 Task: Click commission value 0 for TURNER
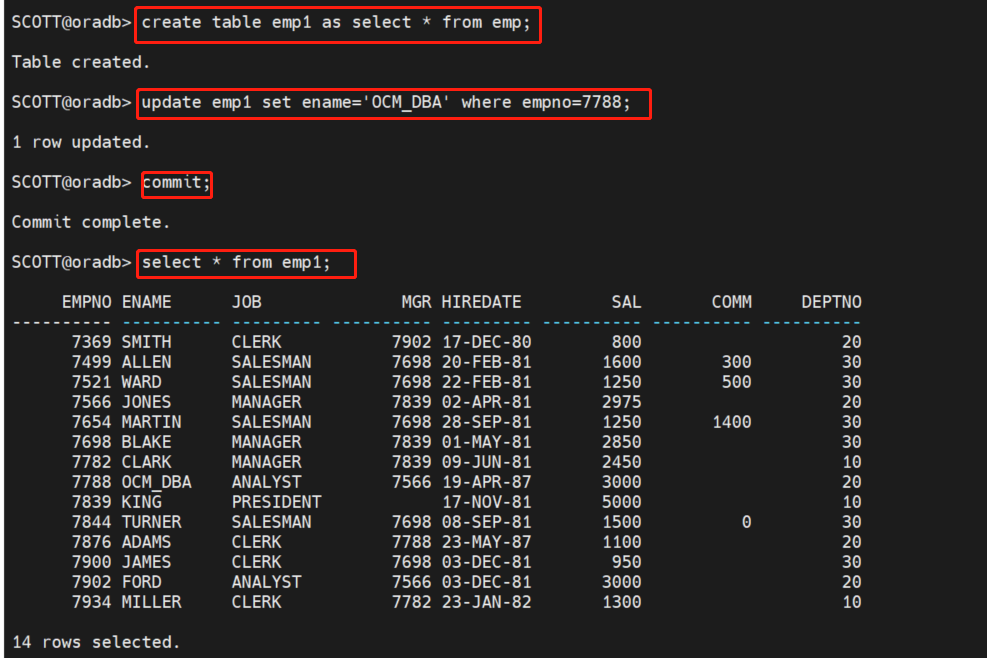tap(746, 522)
